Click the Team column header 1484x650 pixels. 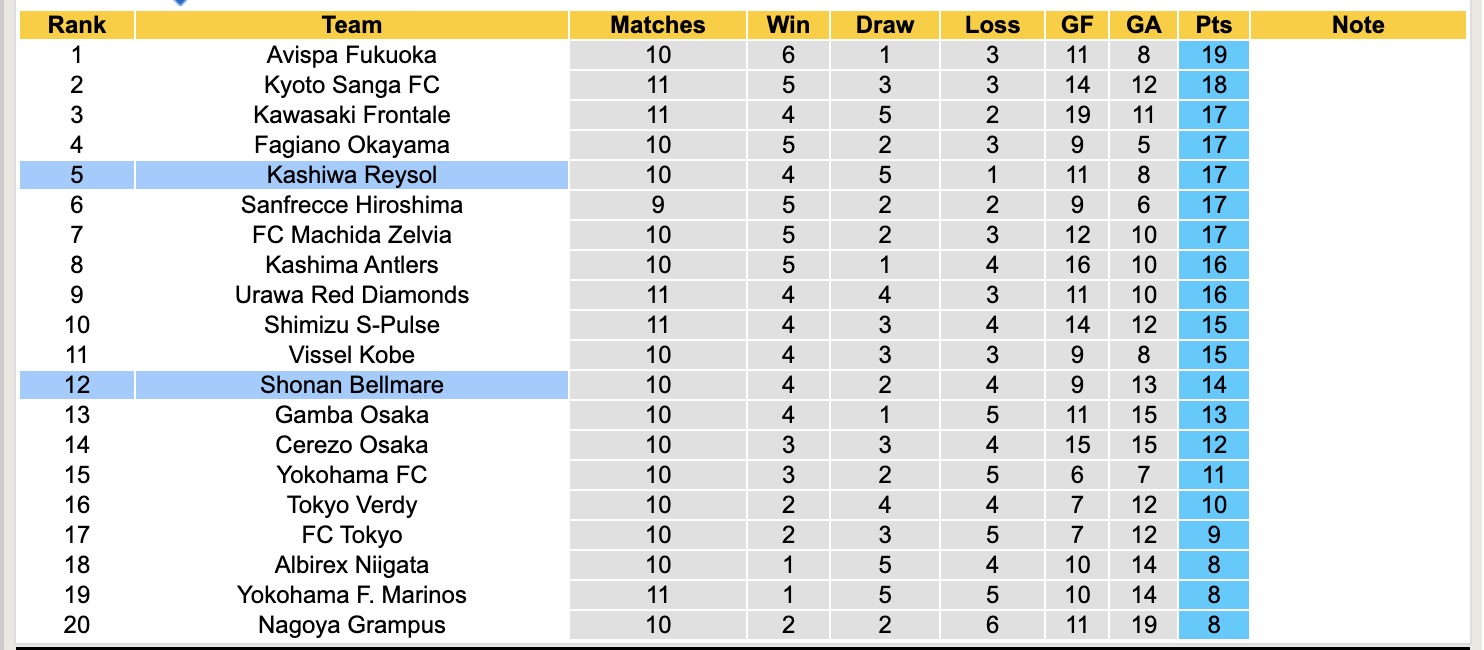click(x=352, y=25)
